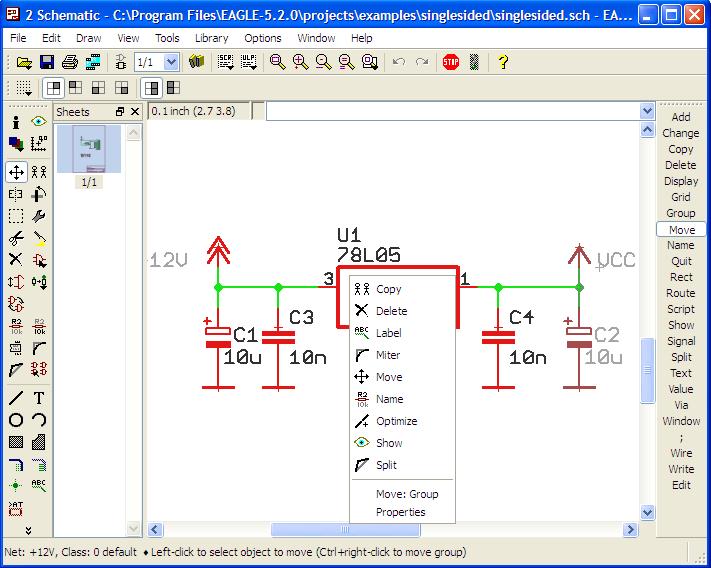Click the canvas vertical scrollbar thumb

648,370
